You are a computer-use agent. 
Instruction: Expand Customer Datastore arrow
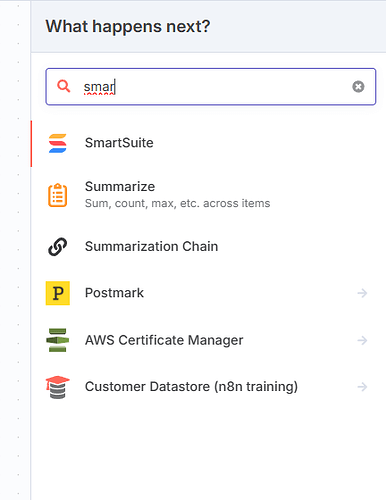point(362,387)
